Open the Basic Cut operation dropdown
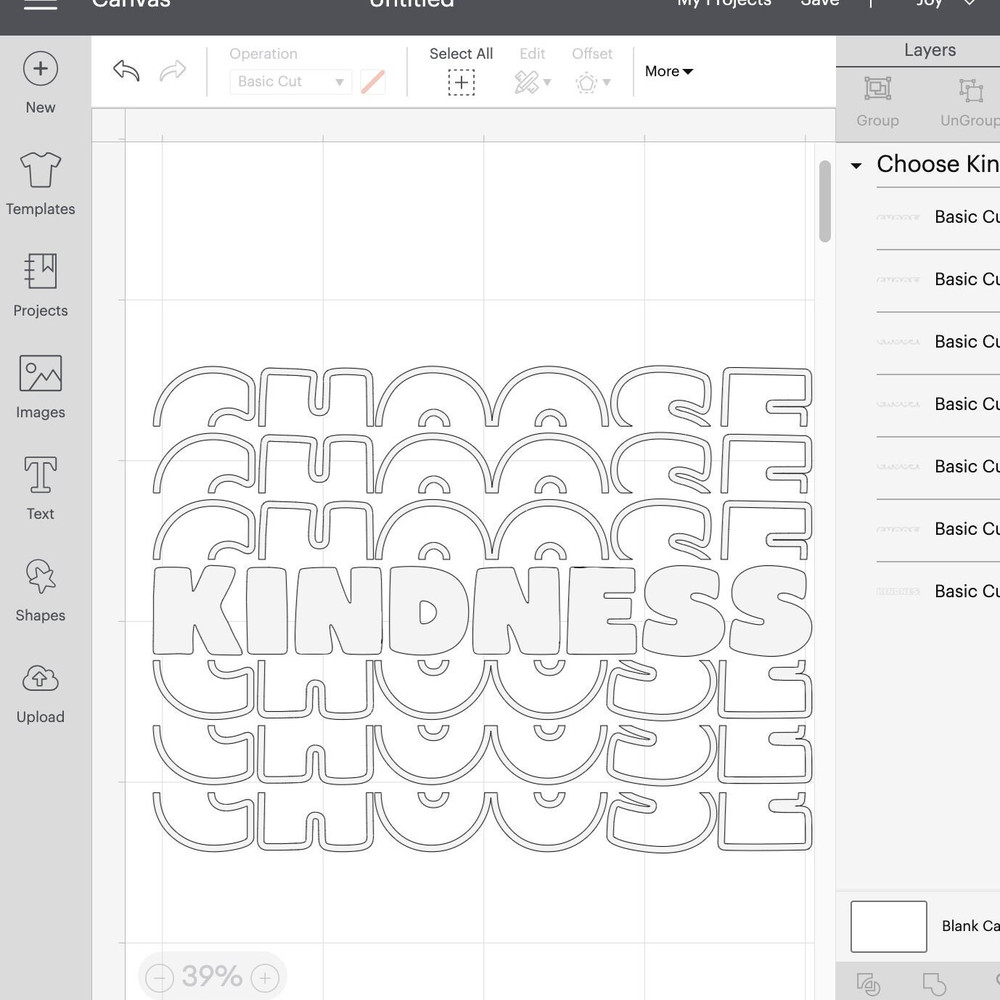The height and width of the screenshot is (1000, 1000). pyautogui.click(x=290, y=81)
